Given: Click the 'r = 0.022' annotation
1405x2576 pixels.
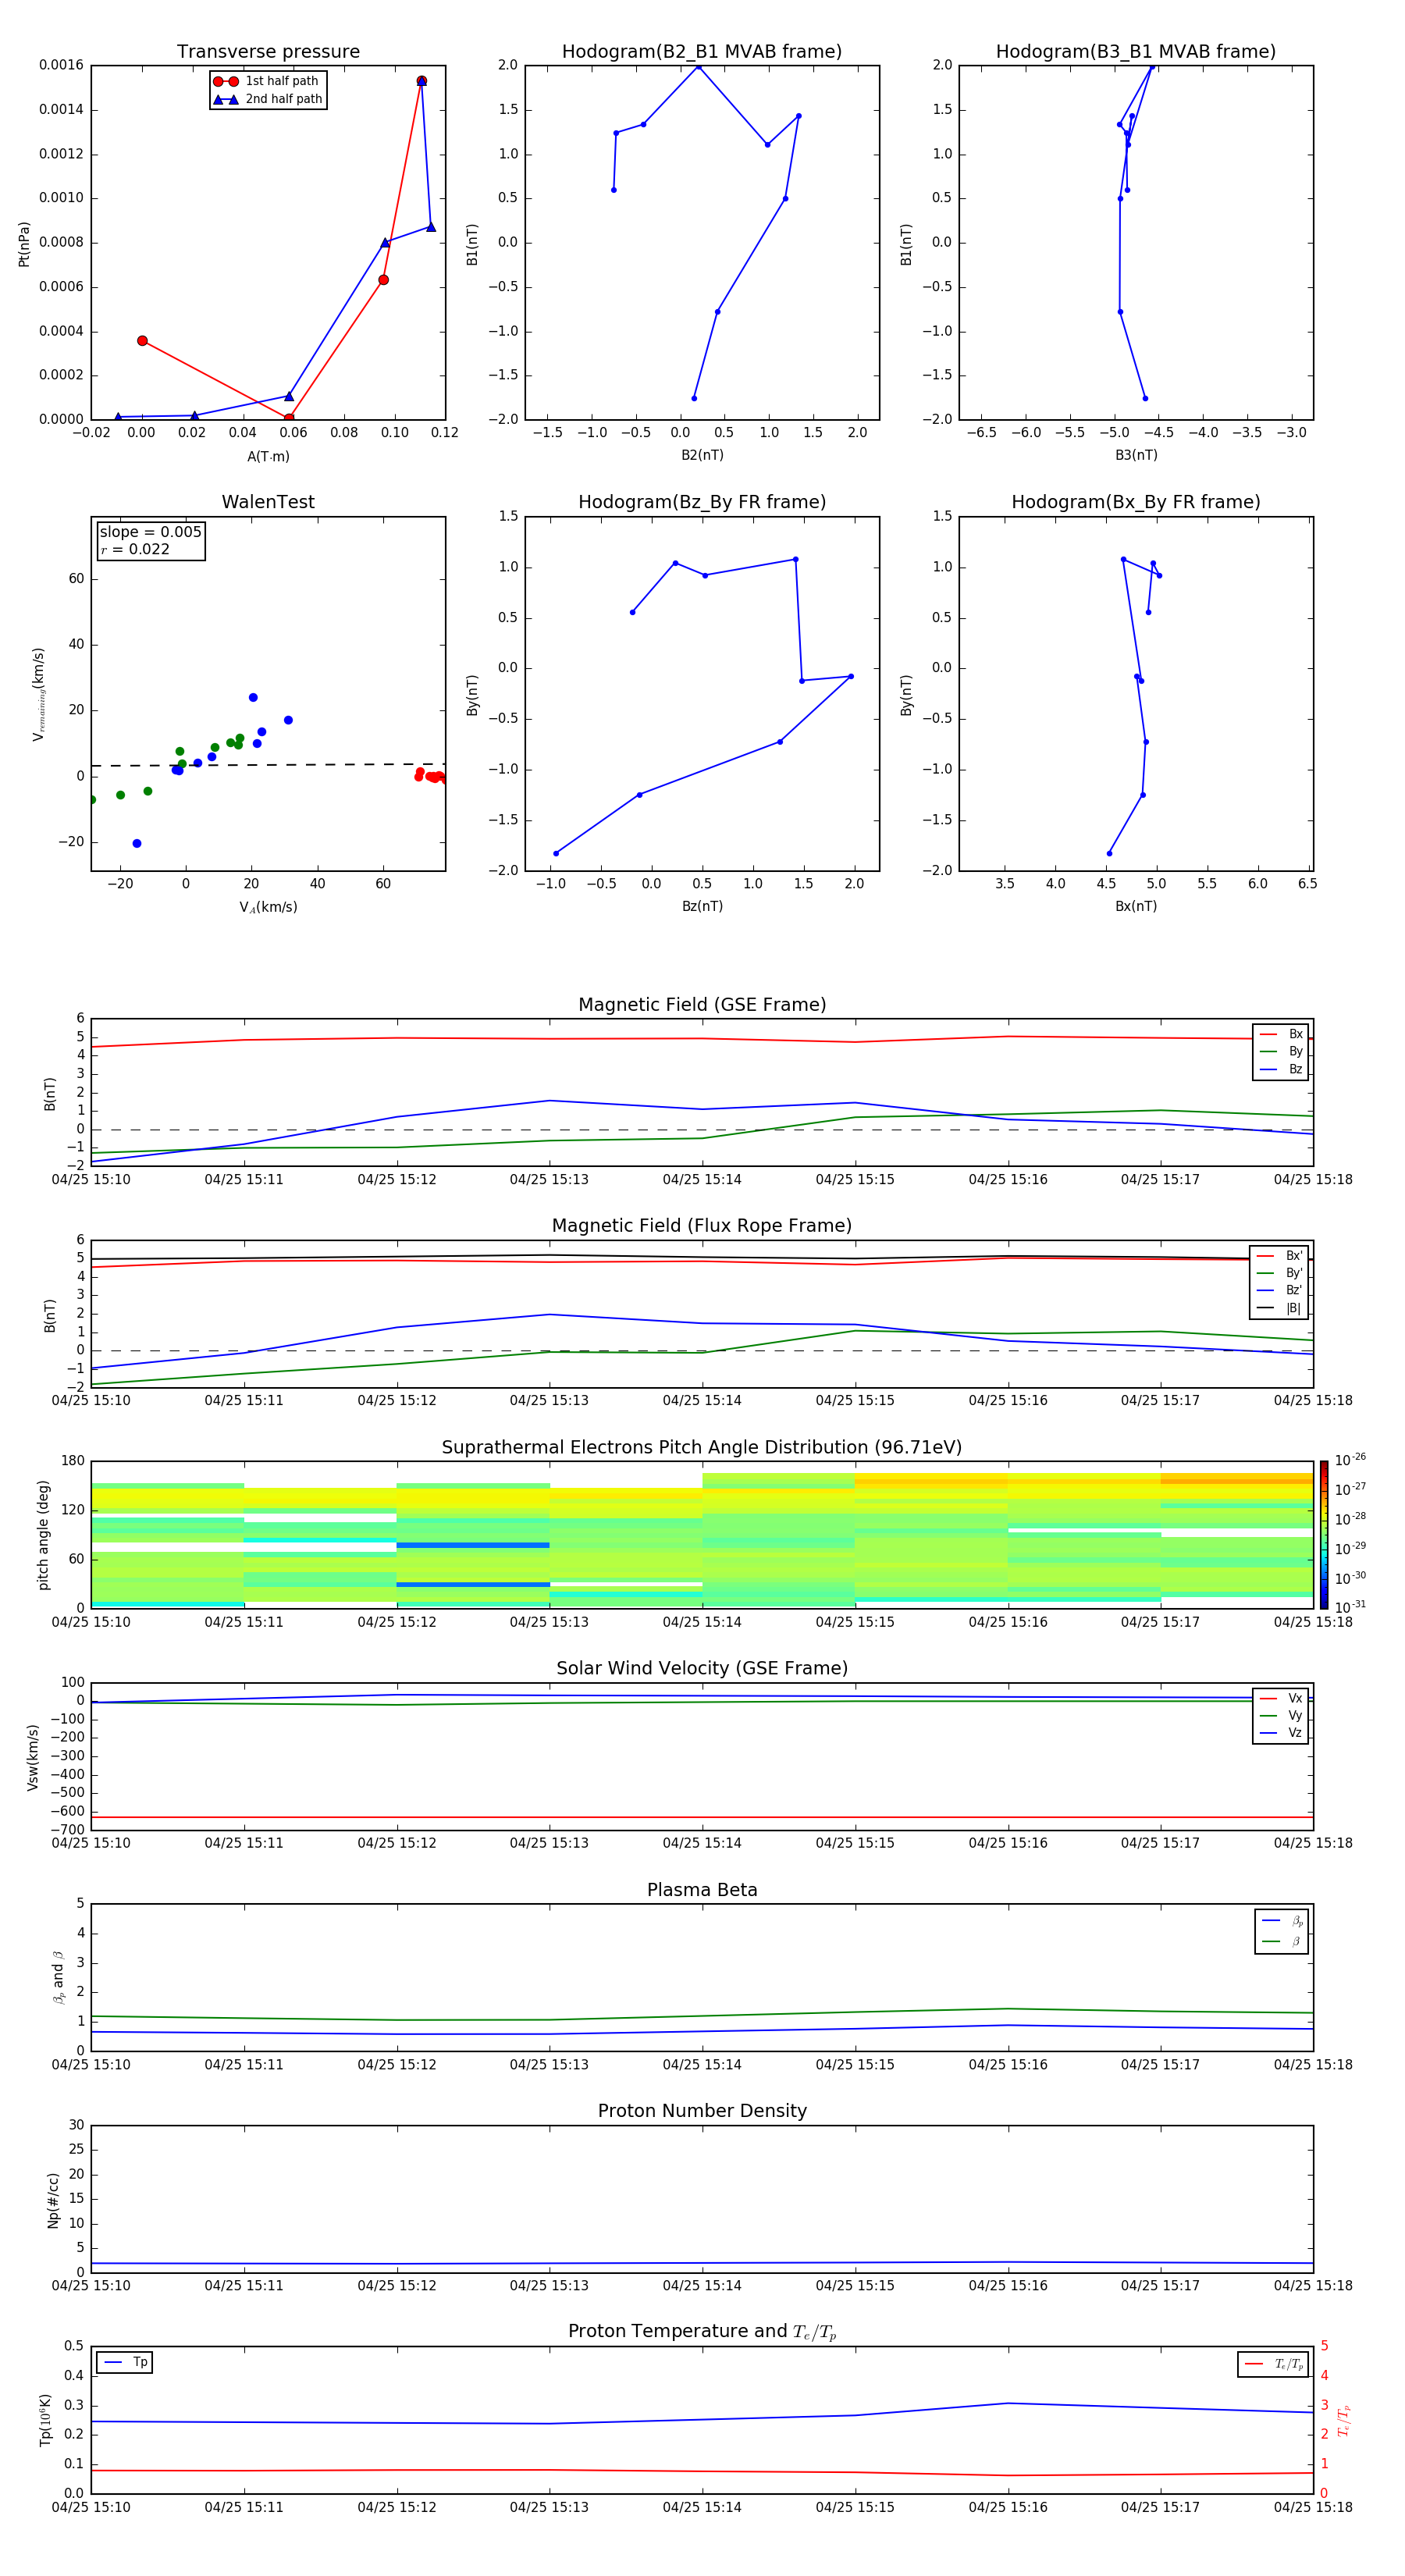Looking at the screenshot, I should tap(135, 549).
